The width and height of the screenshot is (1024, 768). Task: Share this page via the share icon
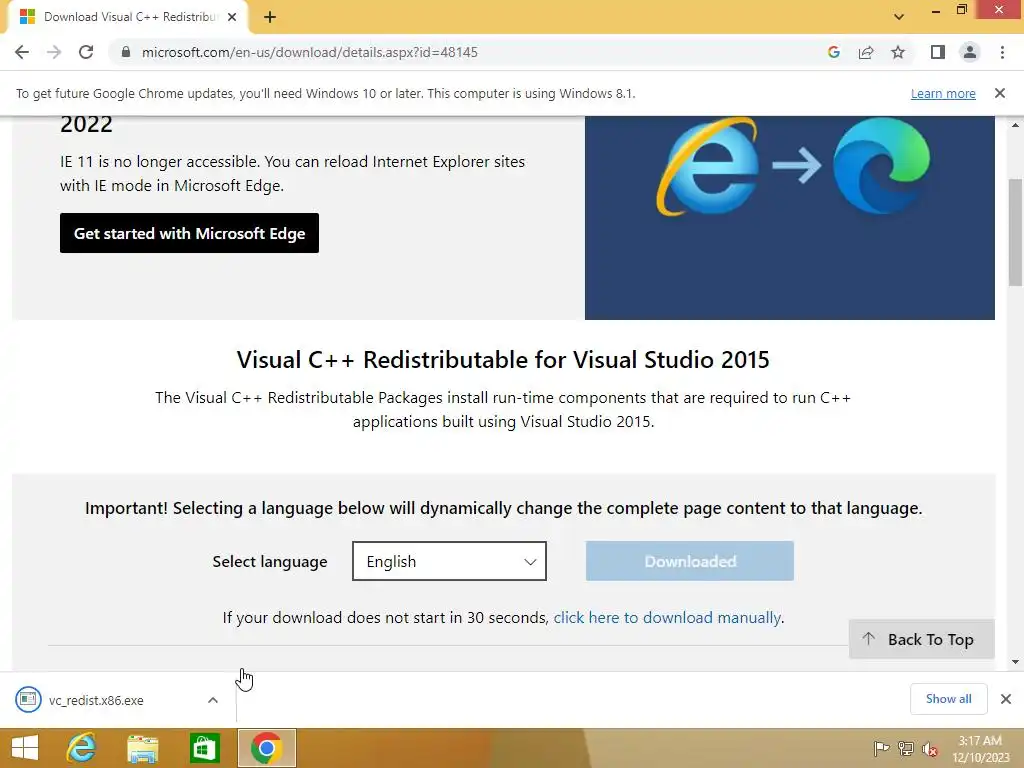pyautogui.click(x=866, y=52)
